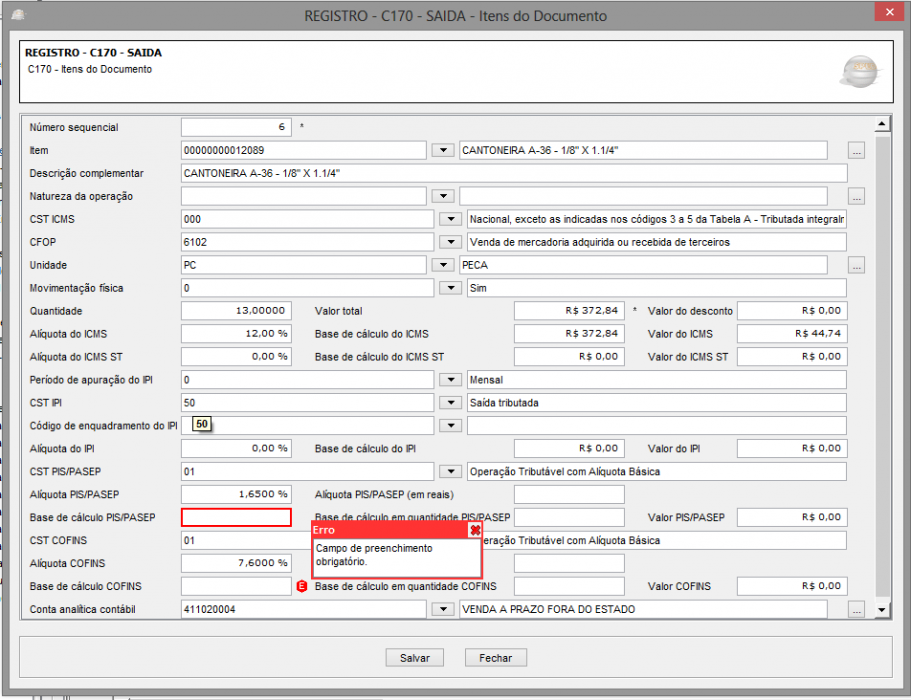
Task: Click the scrollbar down arrow
Action: (x=882, y=610)
